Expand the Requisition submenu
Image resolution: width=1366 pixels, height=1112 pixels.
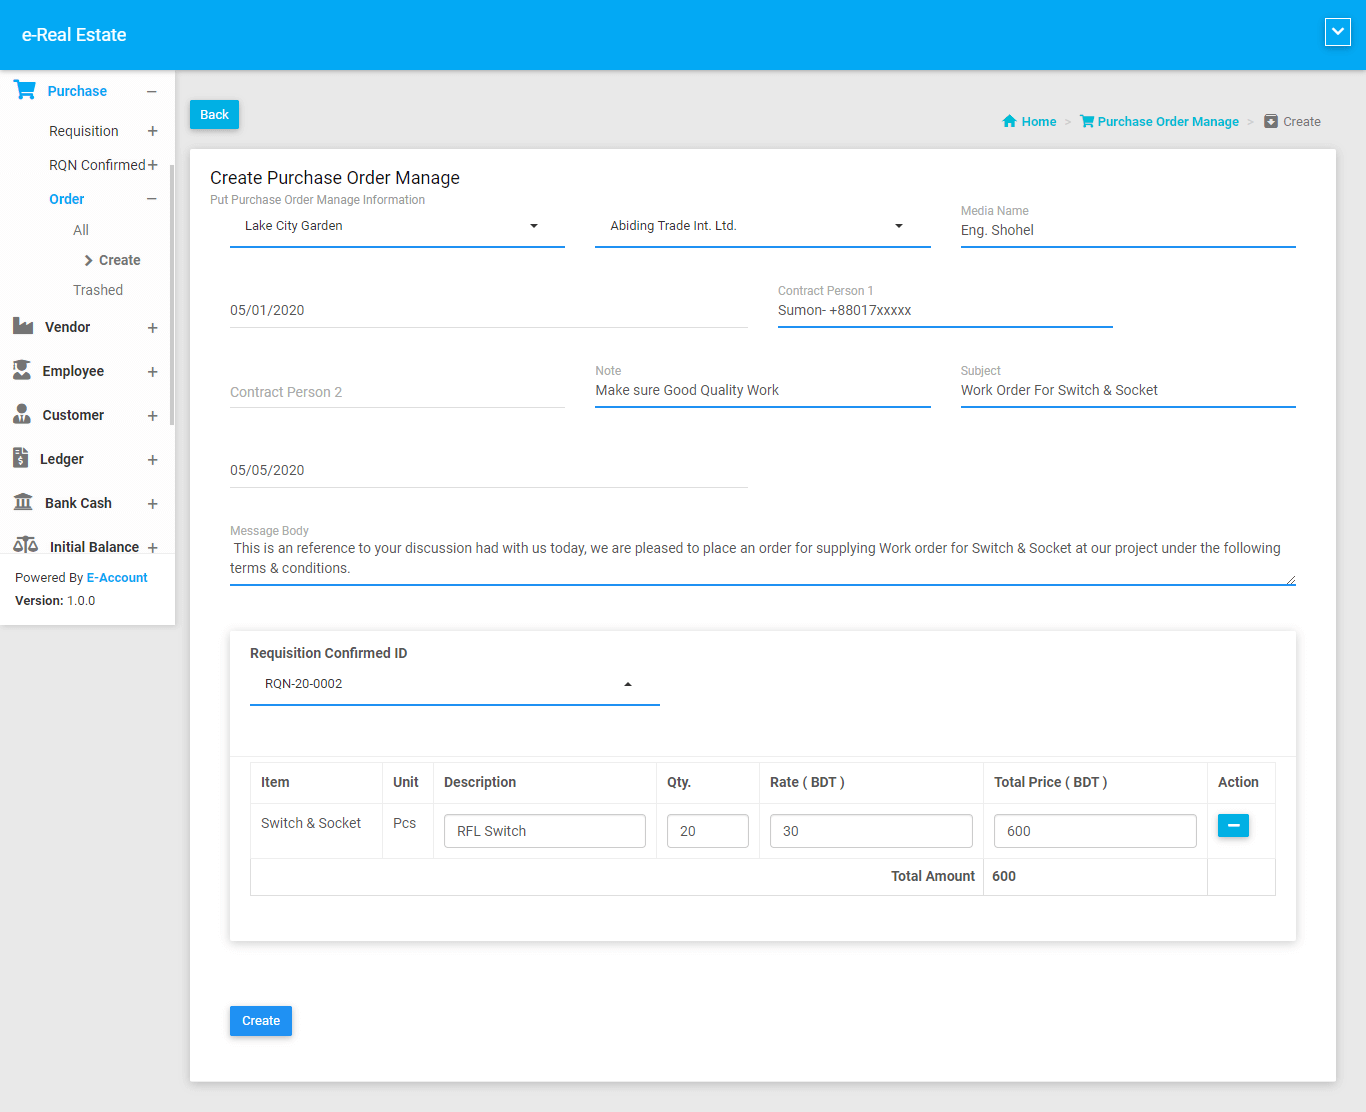[x=152, y=131]
